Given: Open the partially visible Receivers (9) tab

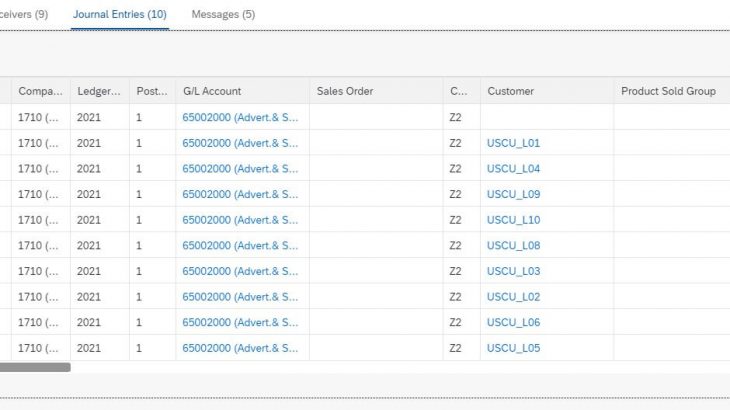Looking at the screenshot, I should (x=24, y=15).
